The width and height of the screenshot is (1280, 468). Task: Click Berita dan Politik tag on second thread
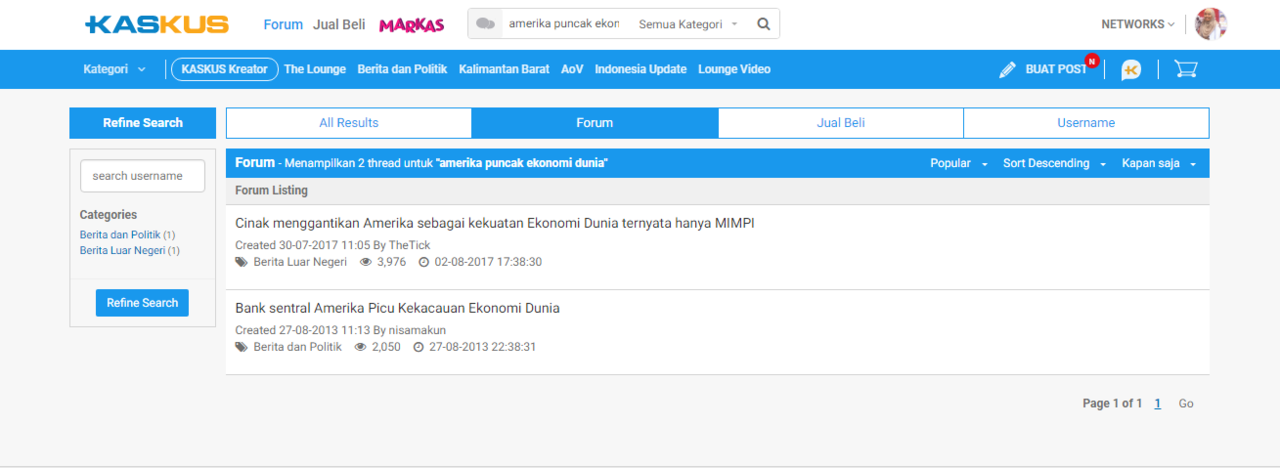point(298,347)
